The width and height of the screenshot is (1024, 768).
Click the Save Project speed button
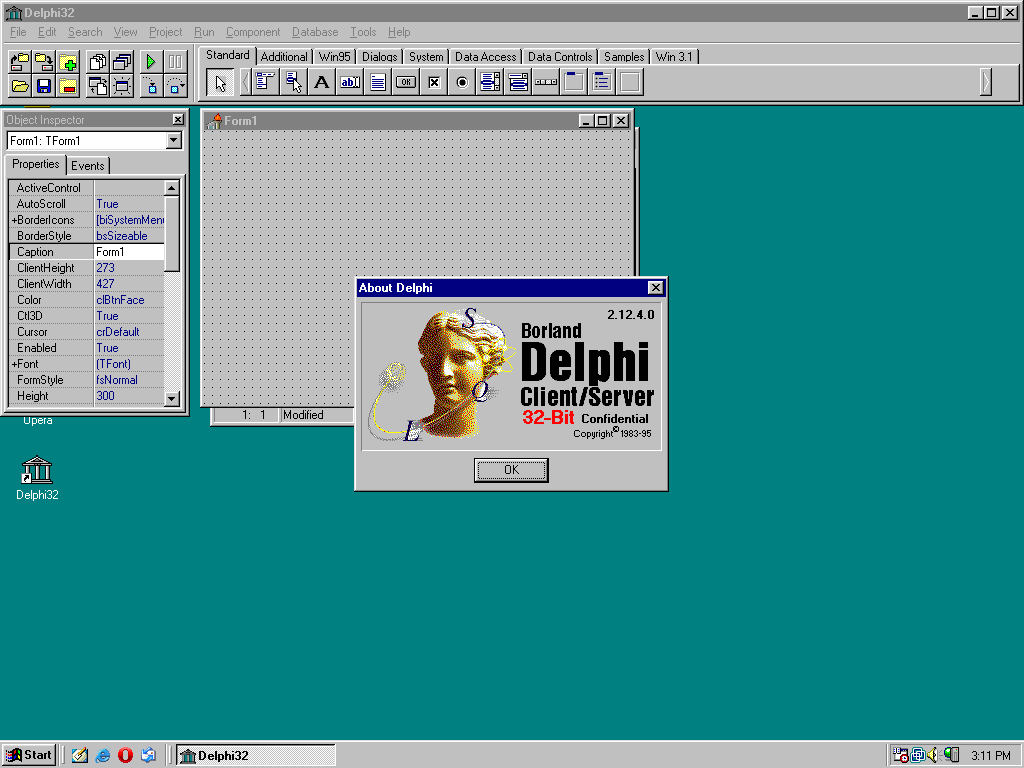[x=44, y=62]
